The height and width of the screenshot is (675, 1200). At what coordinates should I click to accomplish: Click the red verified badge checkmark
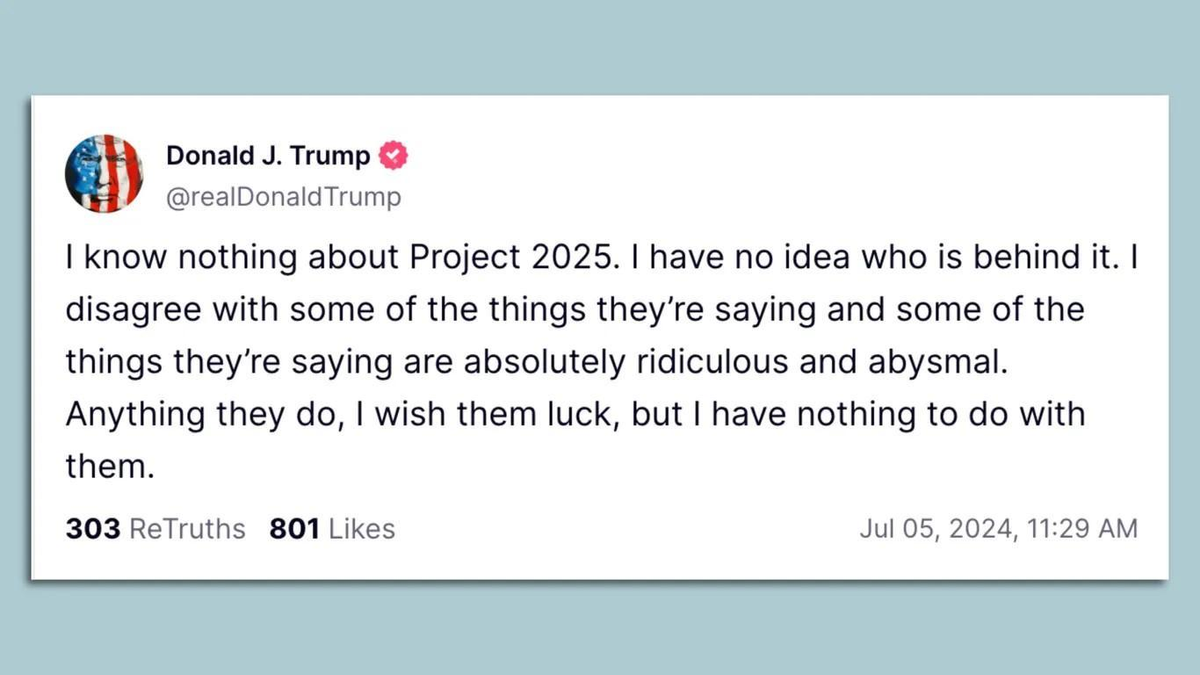394,157
